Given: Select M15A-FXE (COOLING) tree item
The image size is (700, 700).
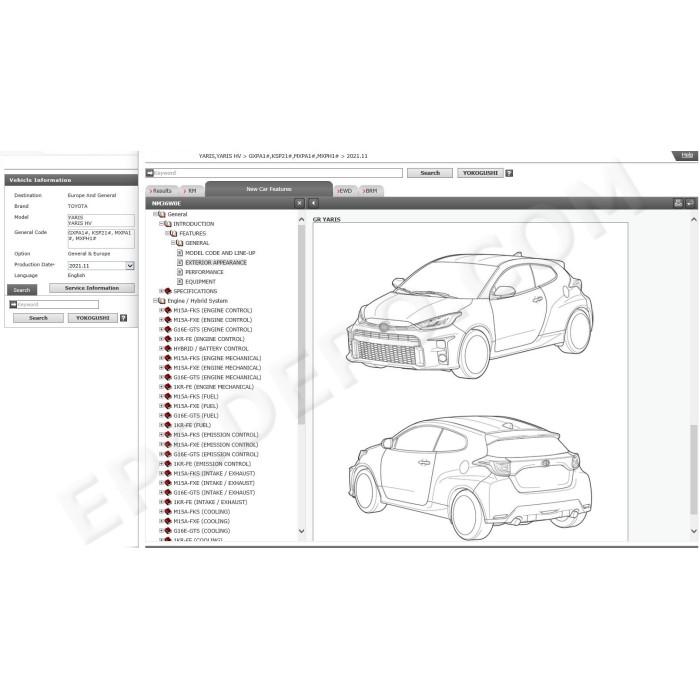Looking at the screenshot, I should [202, 521].
